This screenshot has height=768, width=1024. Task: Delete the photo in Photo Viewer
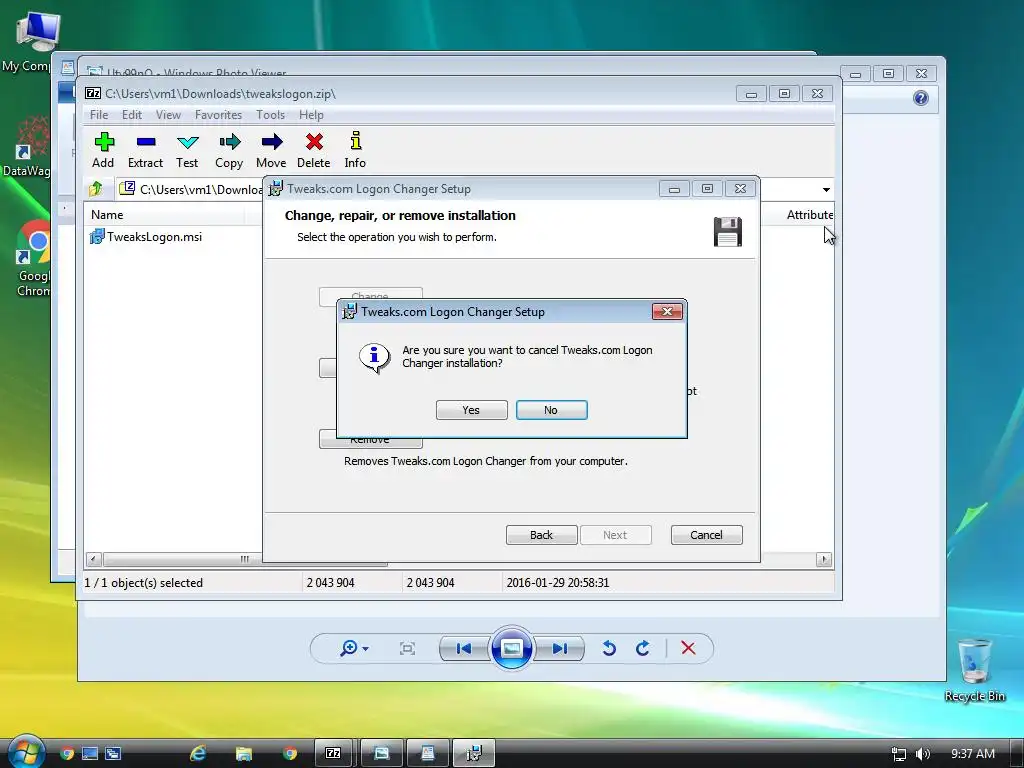coord(688,648)
